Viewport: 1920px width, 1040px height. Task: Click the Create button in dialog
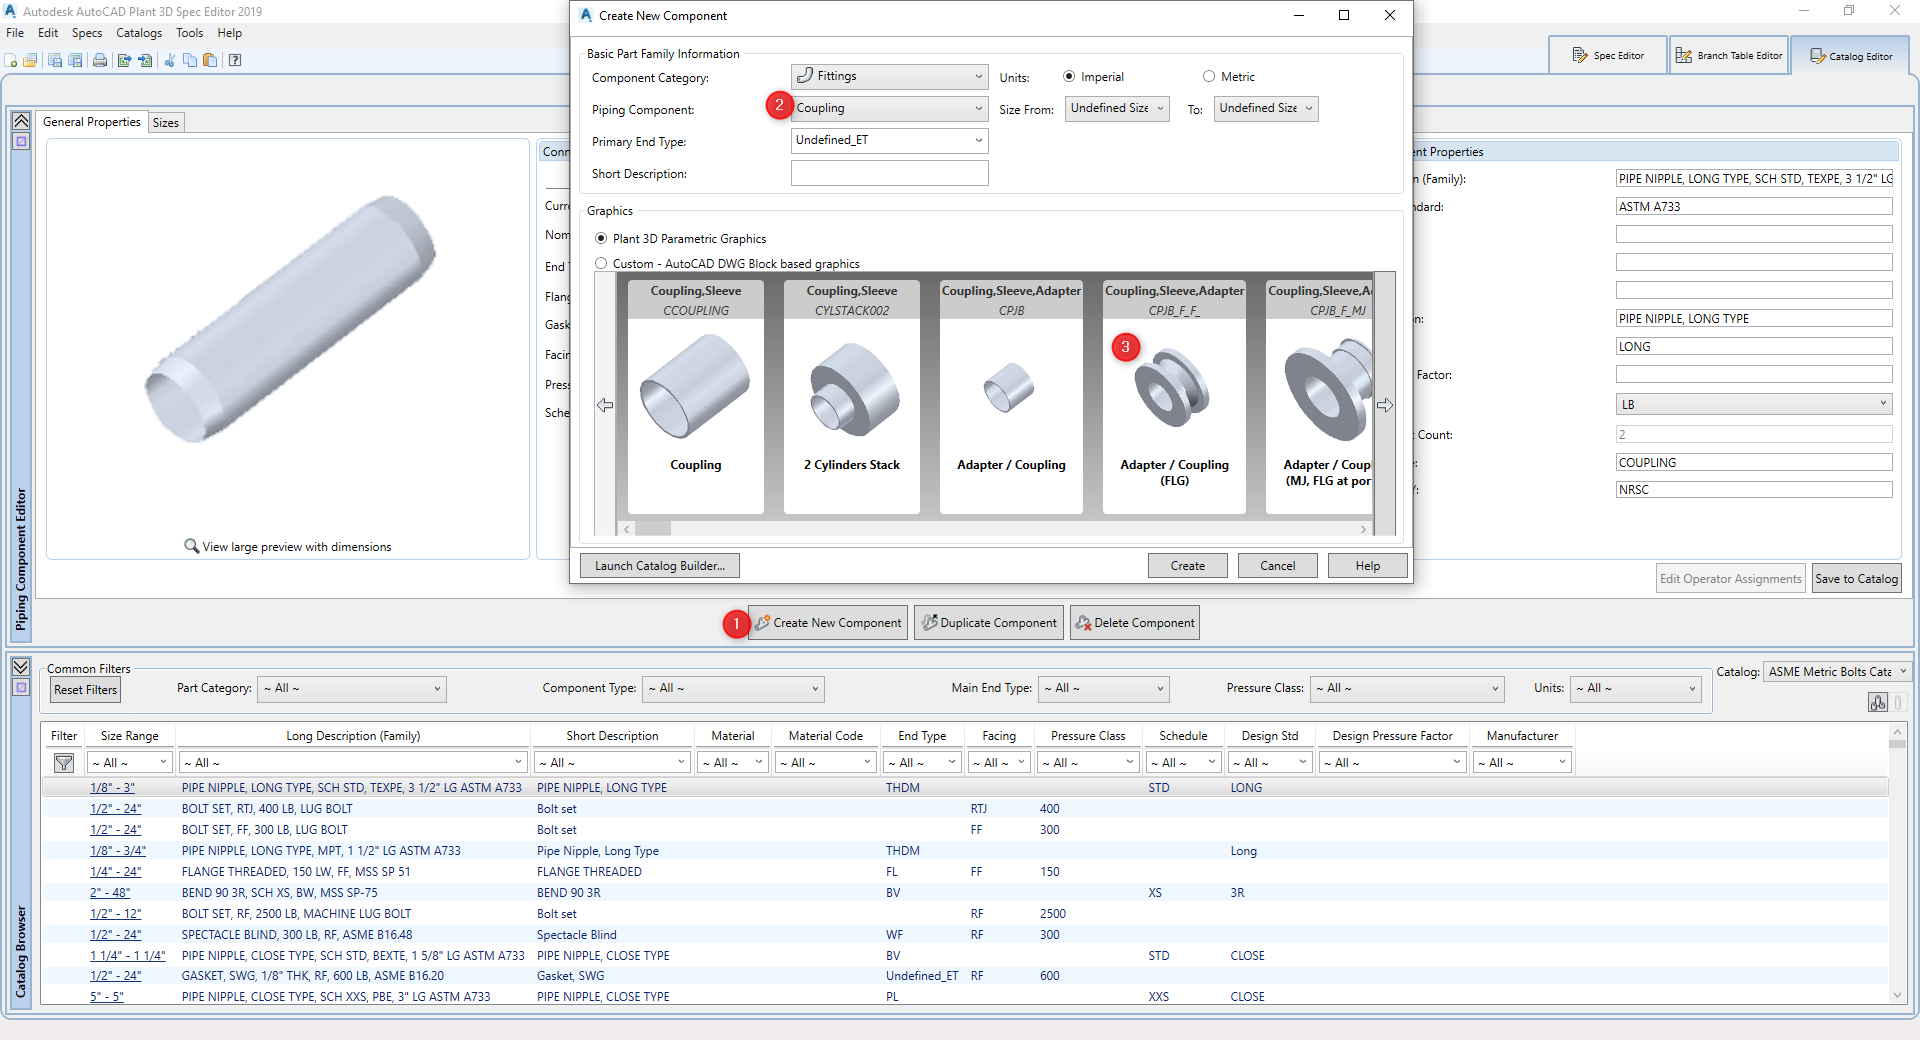(x=1187, y=566)
